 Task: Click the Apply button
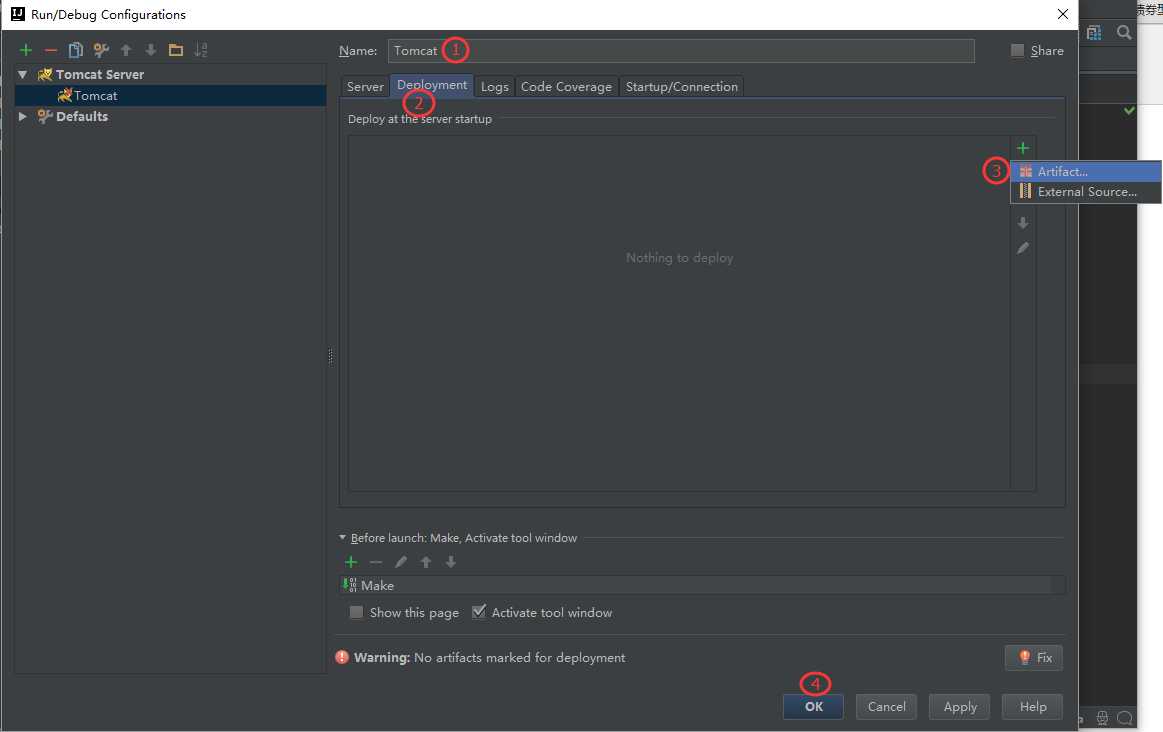[x=960, y=707]
